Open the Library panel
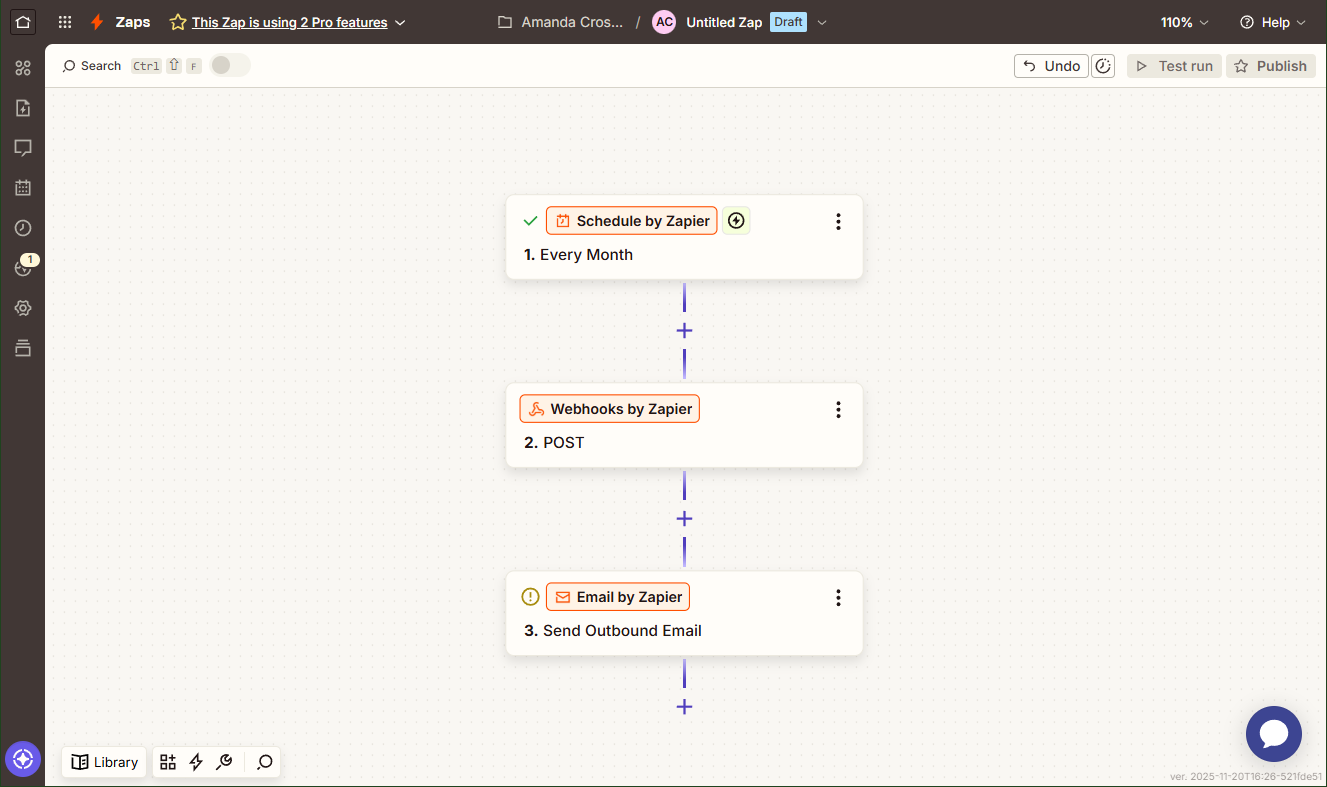 (x=105, y=762)
